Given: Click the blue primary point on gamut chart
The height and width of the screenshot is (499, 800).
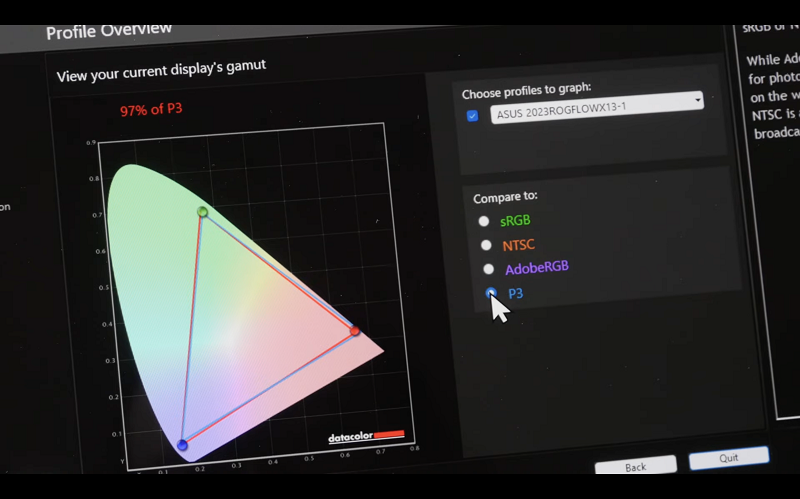Looking at the screenshot, I should (182, 445).
